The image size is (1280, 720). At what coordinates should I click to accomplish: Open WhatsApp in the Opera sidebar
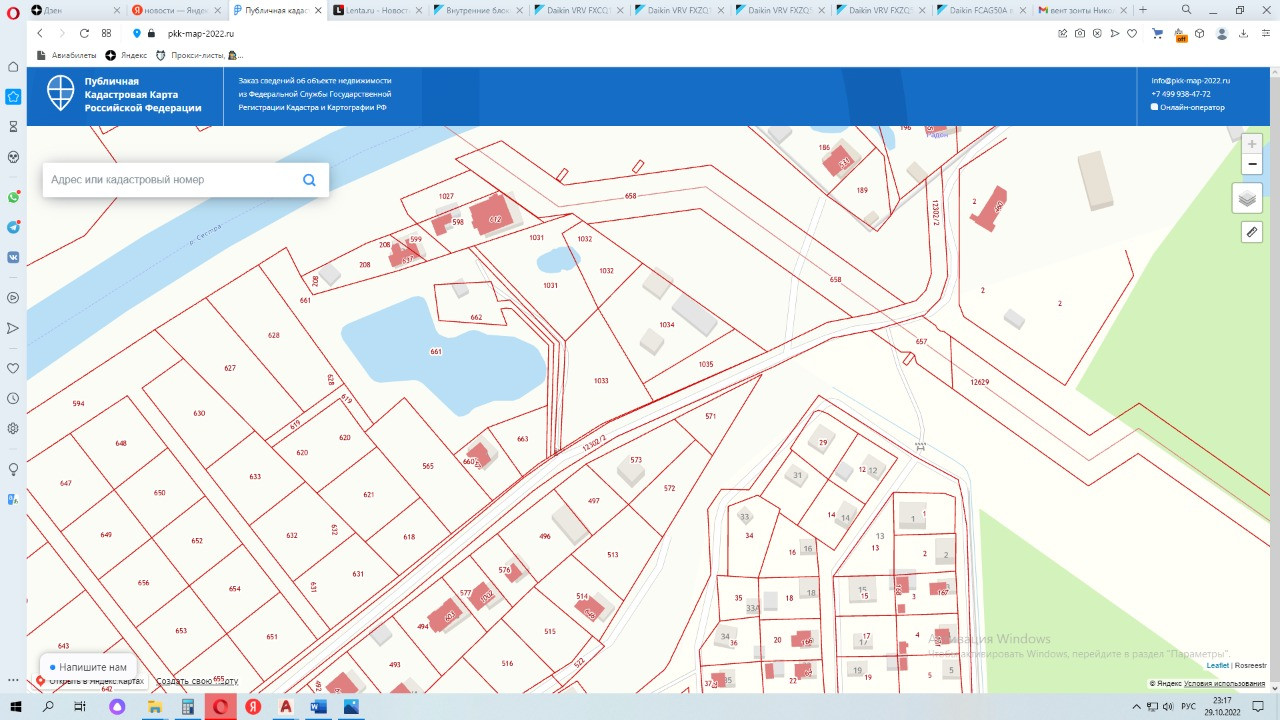tap(13, 197)
